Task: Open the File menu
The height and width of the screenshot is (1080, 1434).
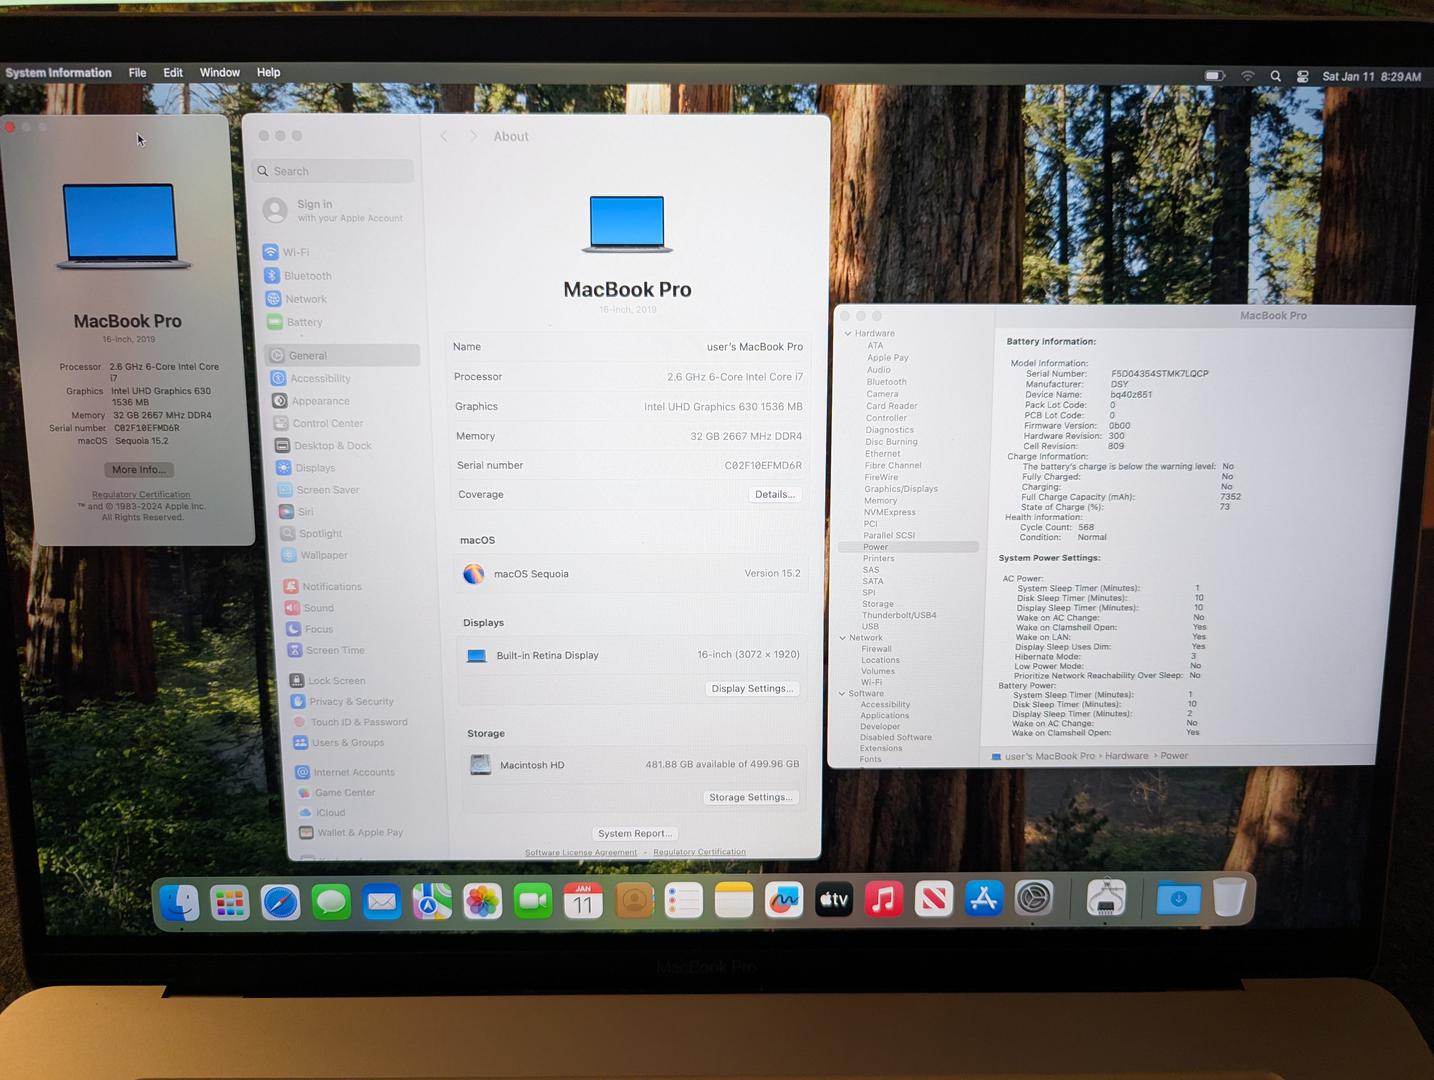Action: coord(137,73)
